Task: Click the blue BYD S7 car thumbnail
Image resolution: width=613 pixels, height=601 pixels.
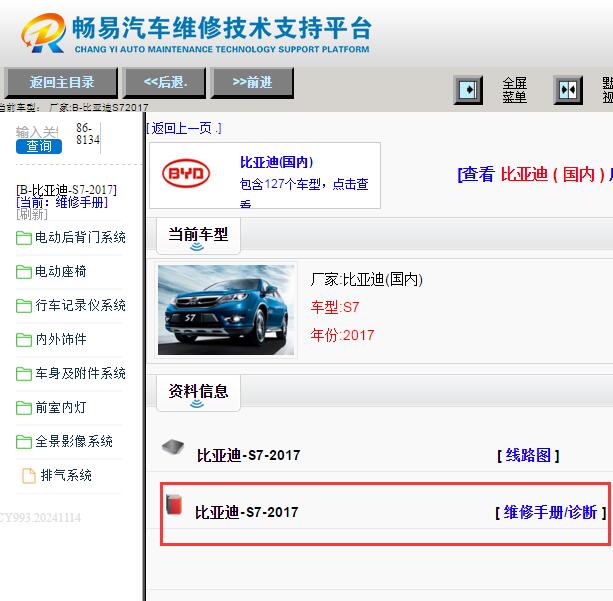Action: click(x=226, y=310)
